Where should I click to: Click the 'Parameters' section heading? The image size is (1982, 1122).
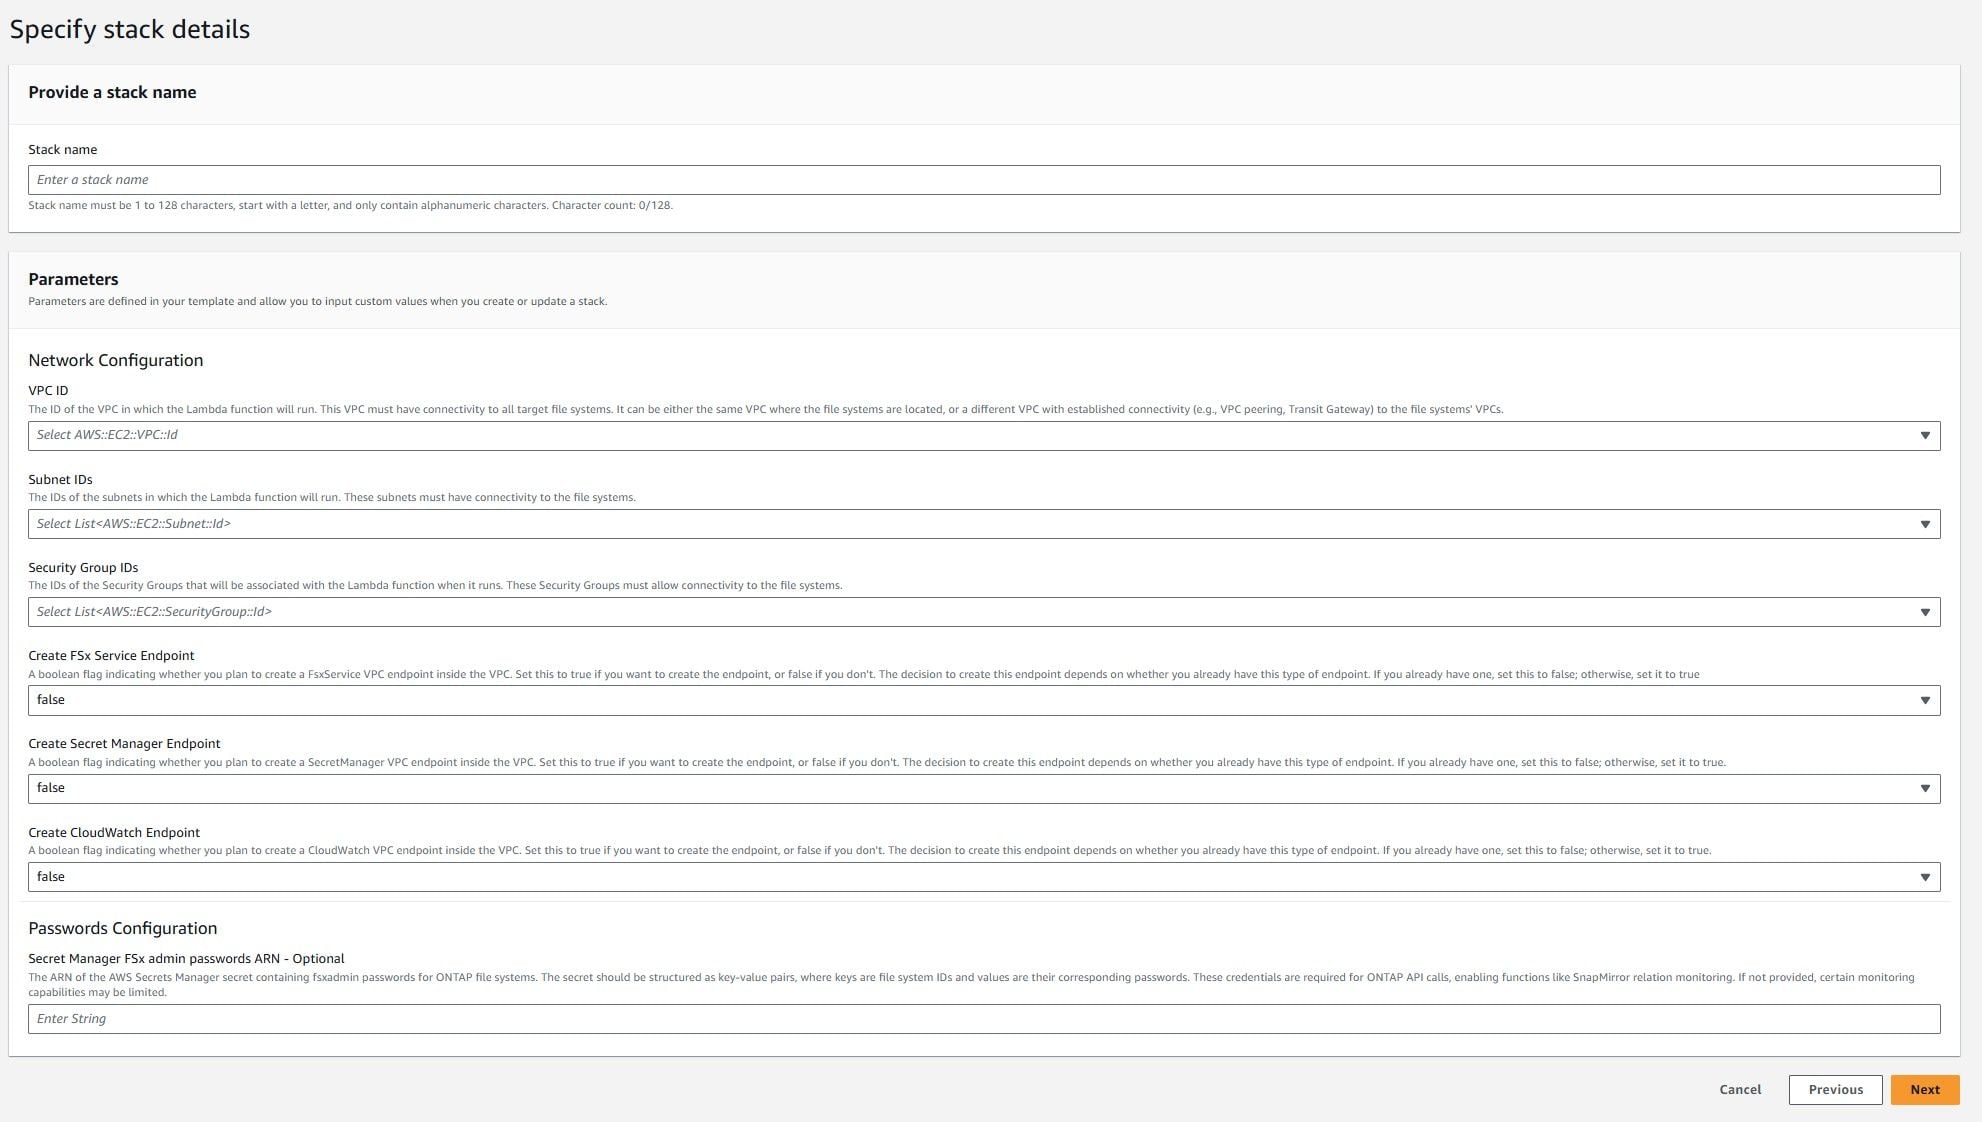(x=73, y=279)
